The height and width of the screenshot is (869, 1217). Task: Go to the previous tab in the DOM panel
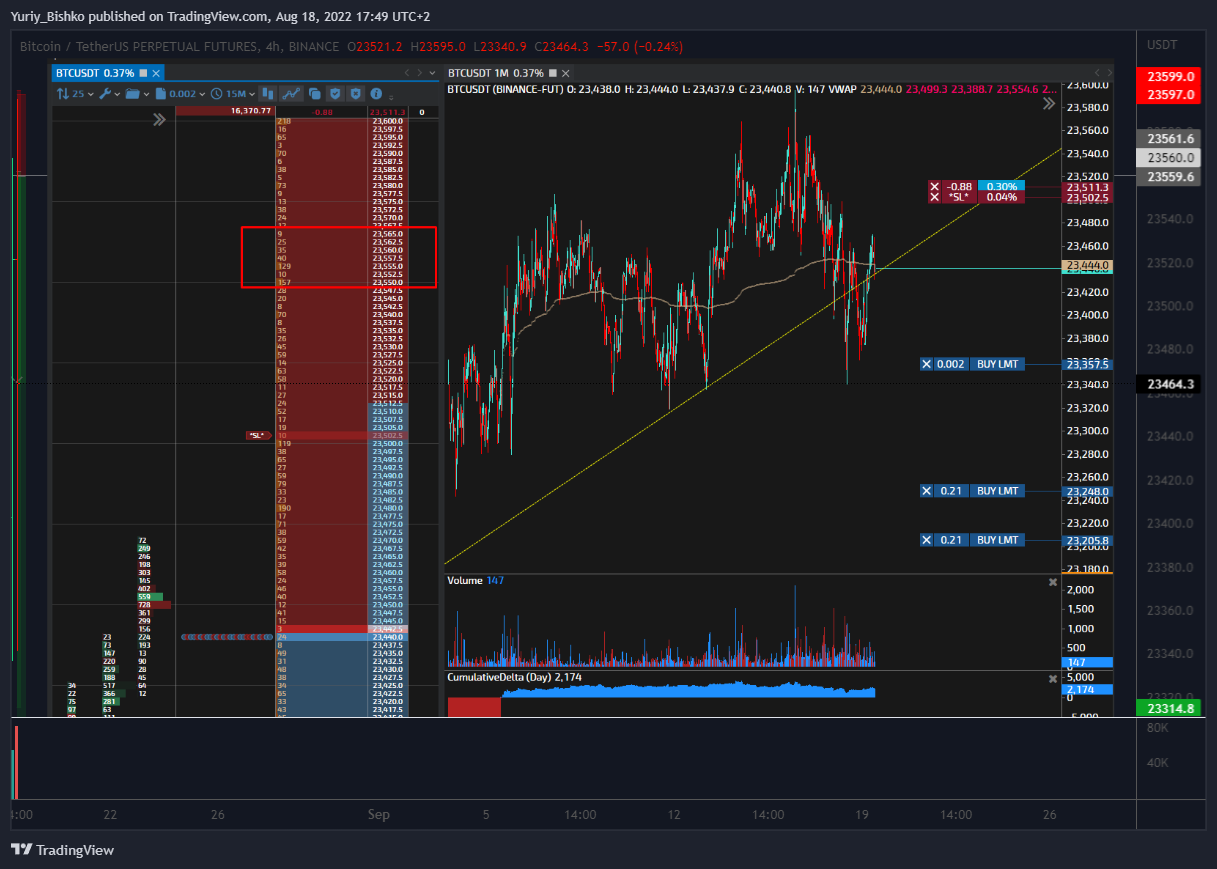coord(407,73)
